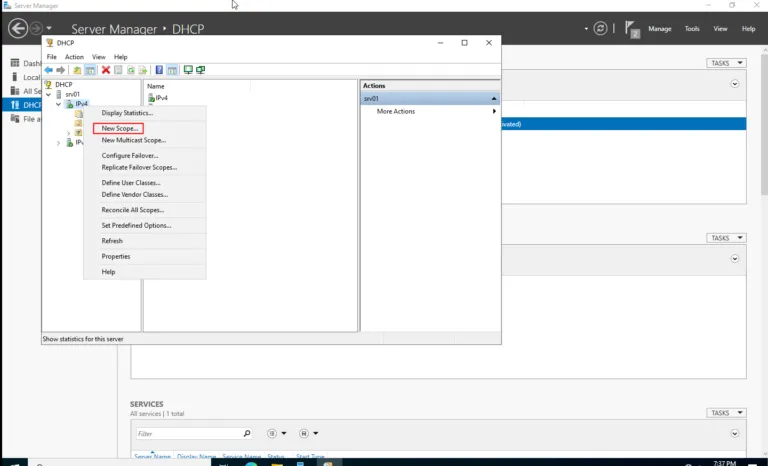Screen dimensions: 768x466
Task: Collapse the srv01 node in DHCP tree
Action: 48,94
